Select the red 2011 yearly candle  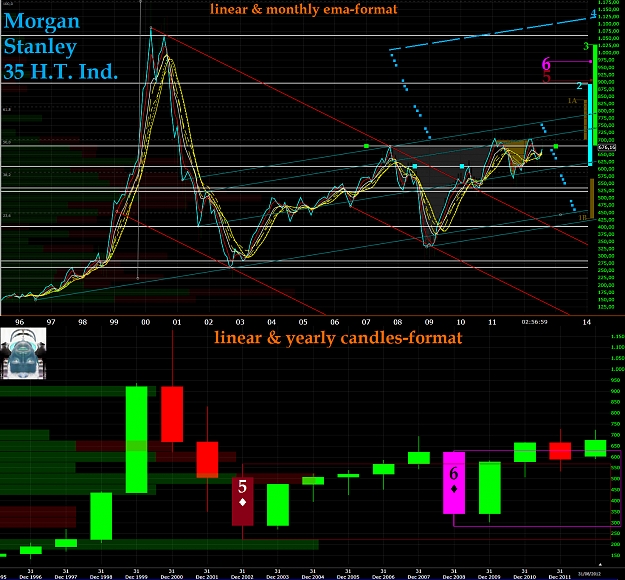560,451
